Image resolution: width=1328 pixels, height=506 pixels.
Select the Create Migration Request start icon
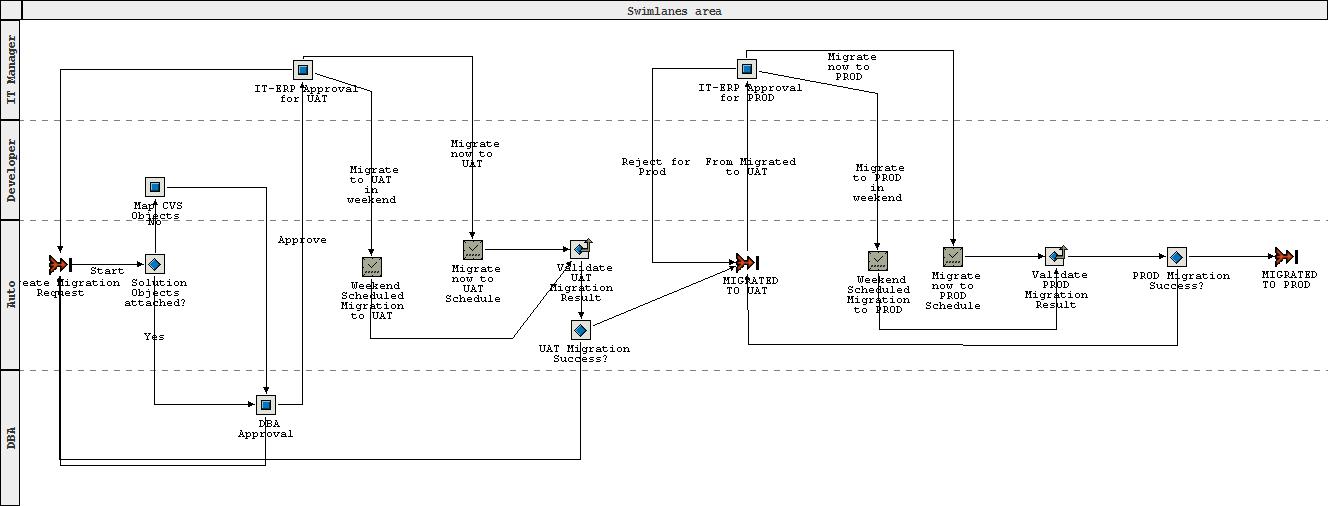click(60, 264)
